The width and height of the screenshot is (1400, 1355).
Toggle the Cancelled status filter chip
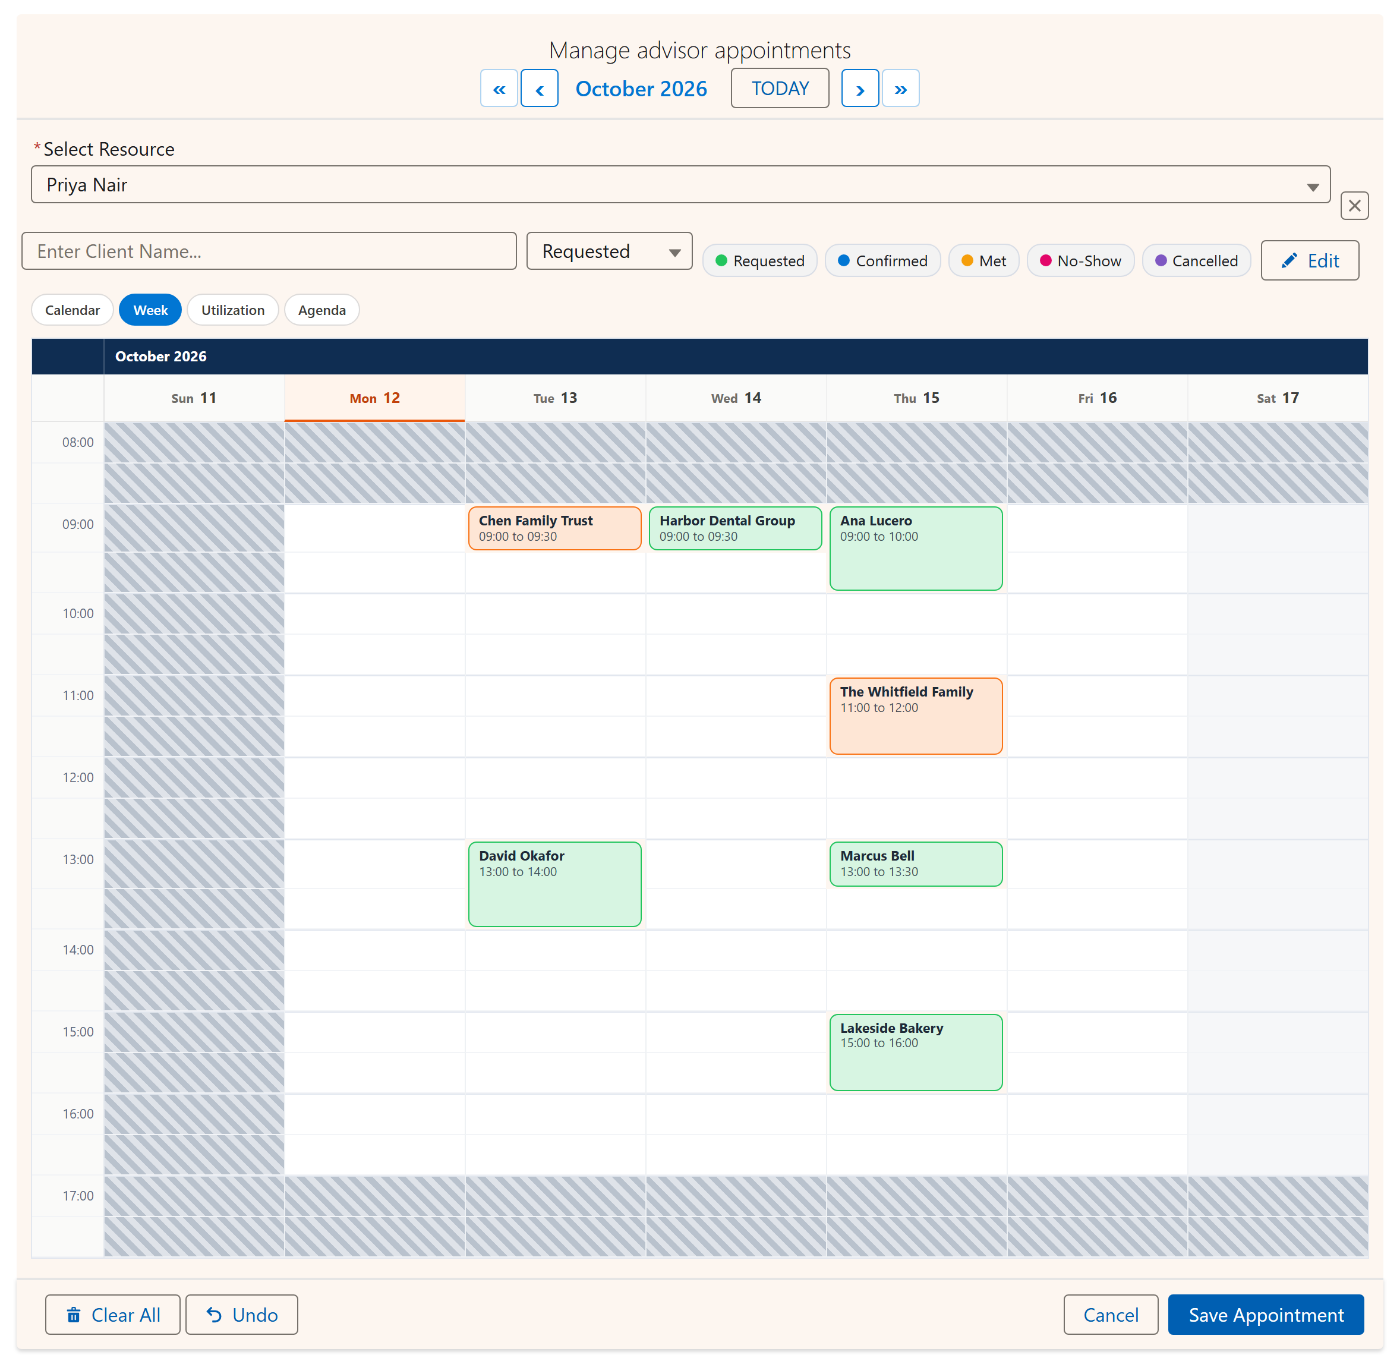(1196, 261)
